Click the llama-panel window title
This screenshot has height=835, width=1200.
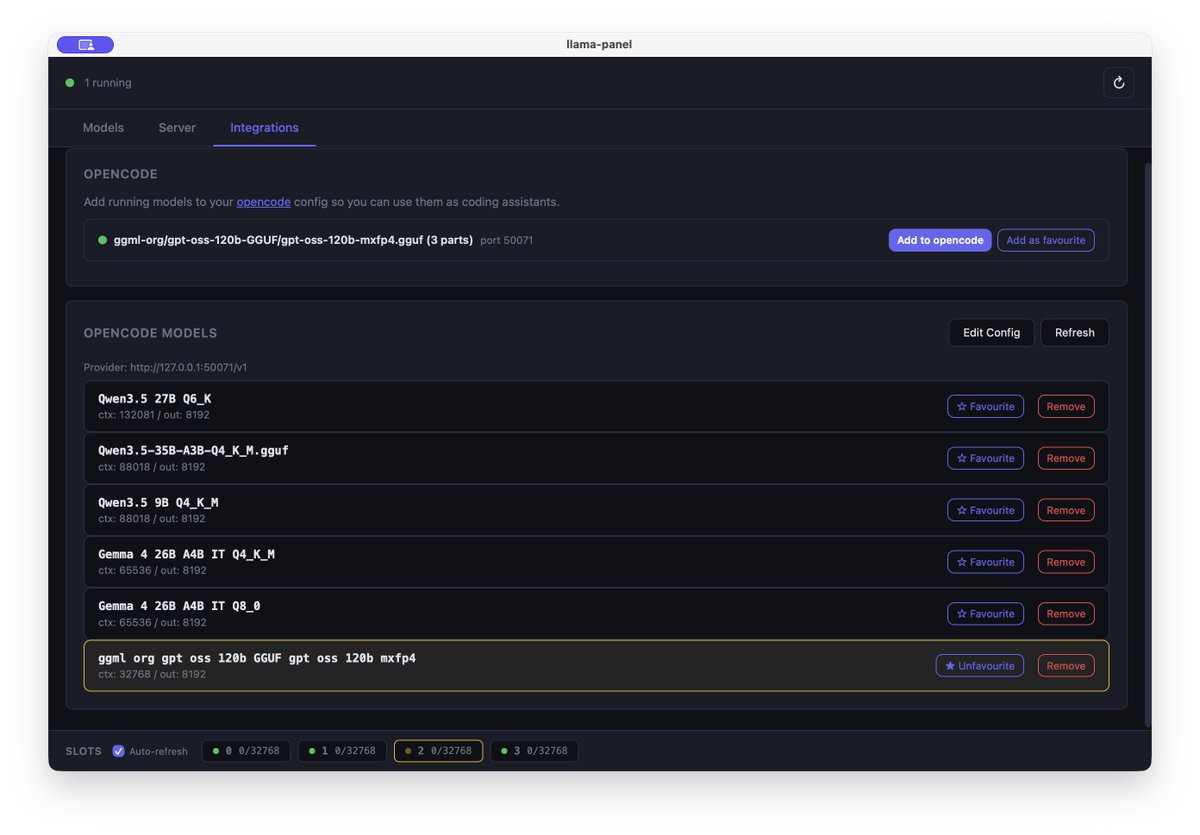[599, 44]
